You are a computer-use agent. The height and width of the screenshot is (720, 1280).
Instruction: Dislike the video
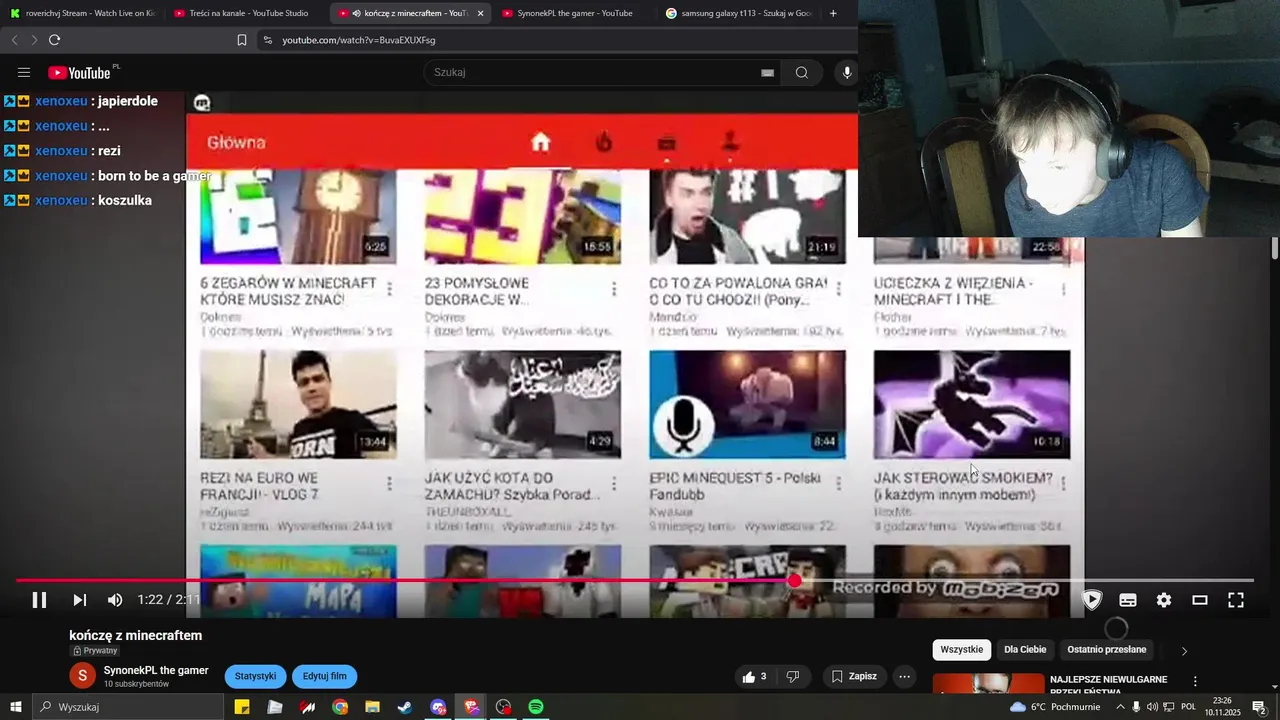click(x=793, y=677)
